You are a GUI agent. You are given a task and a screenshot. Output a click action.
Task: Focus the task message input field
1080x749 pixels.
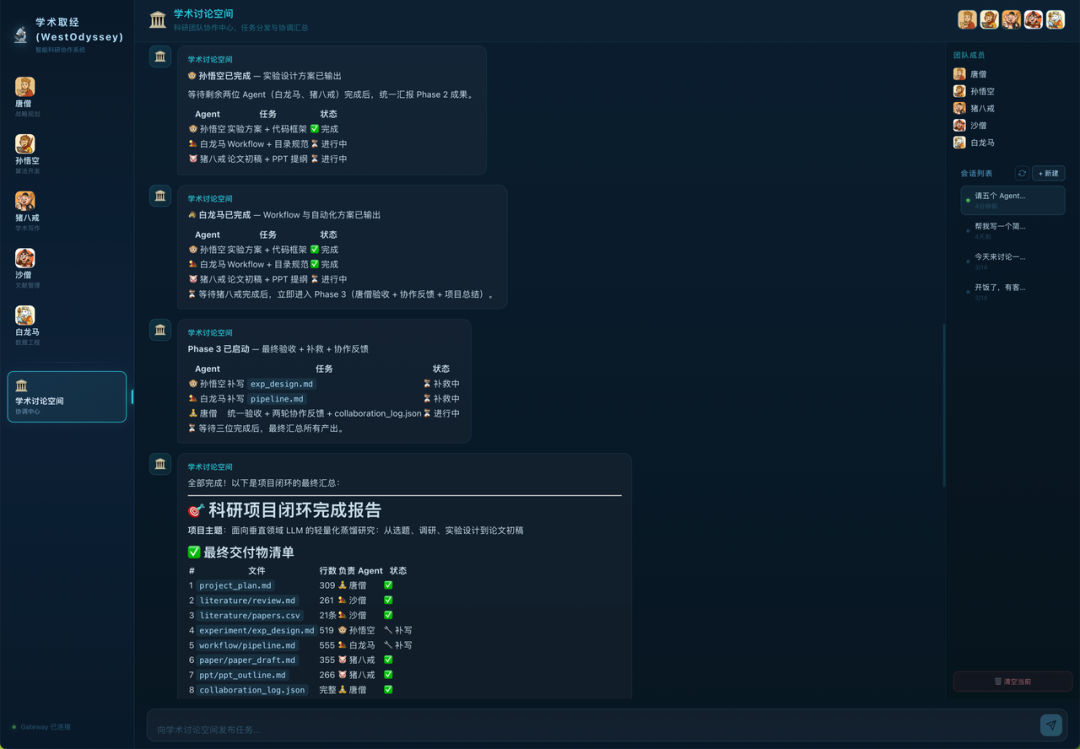(x=590, y=728)
